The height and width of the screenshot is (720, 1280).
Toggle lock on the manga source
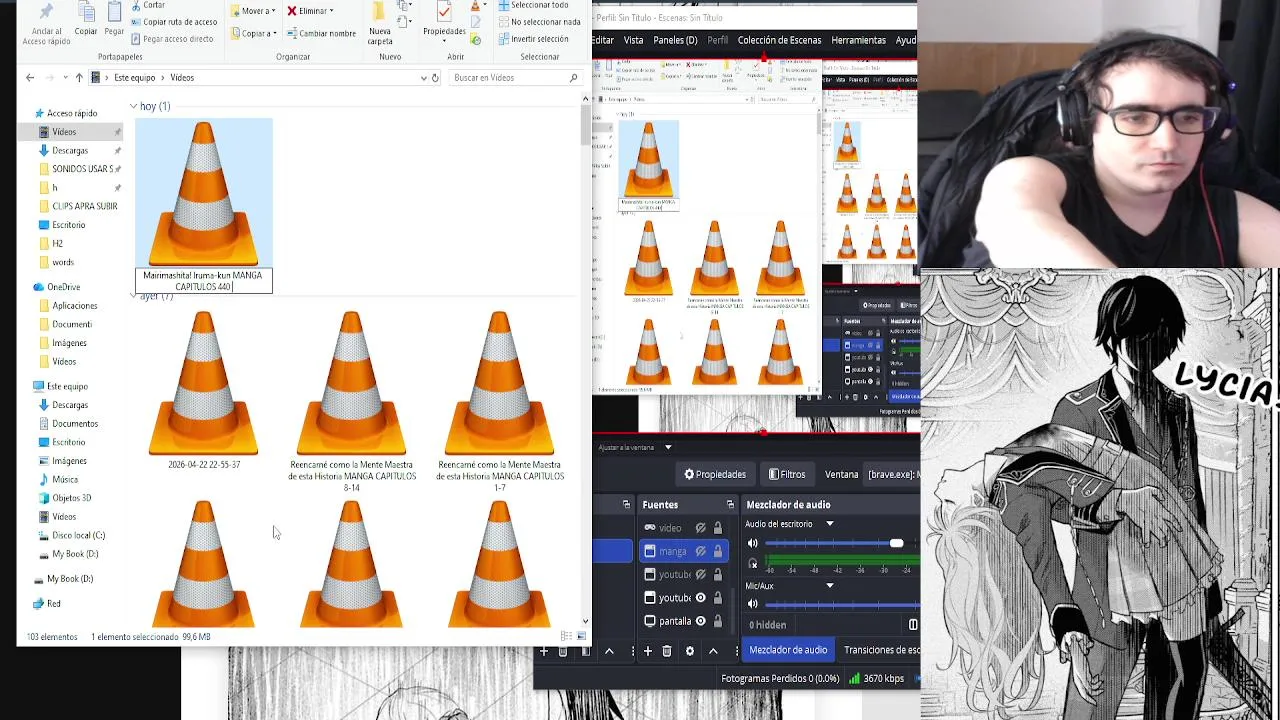pyautogui.click(x=717, y=551)
